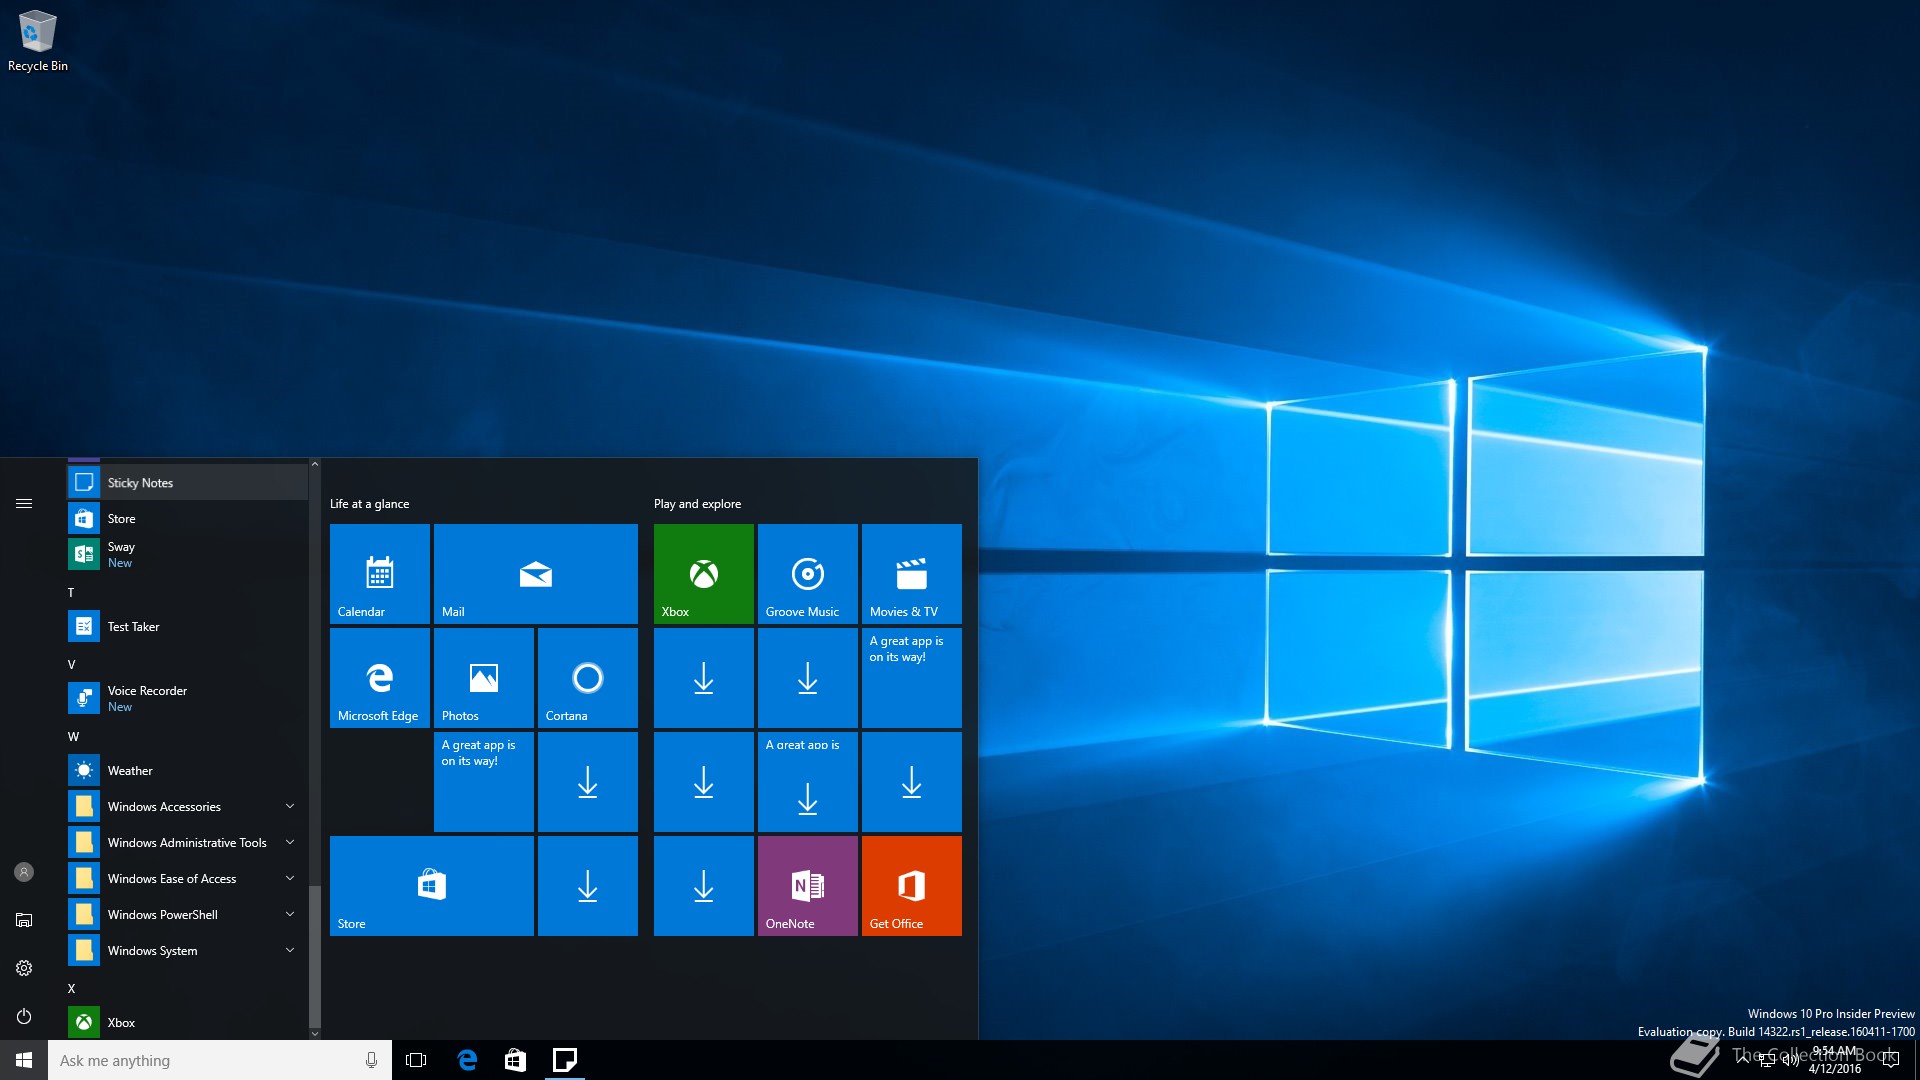
Task: Open Sway in the app list
Action: [187, 555]
